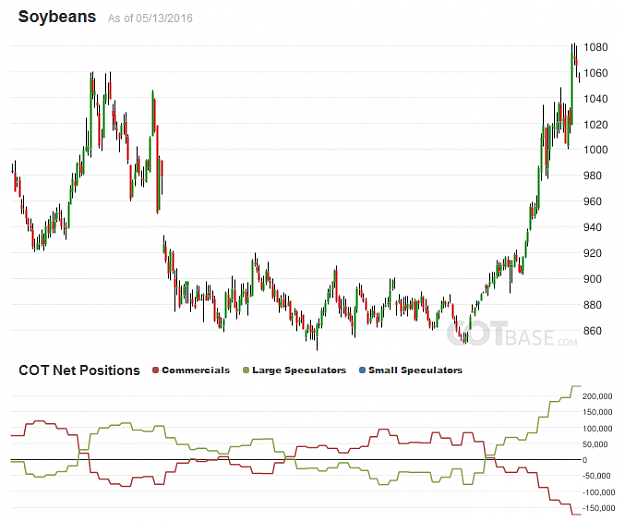Screen dimensions: 625x522
Task: Click the 100,000 net positions axis label
Action: tap(597, 428)
